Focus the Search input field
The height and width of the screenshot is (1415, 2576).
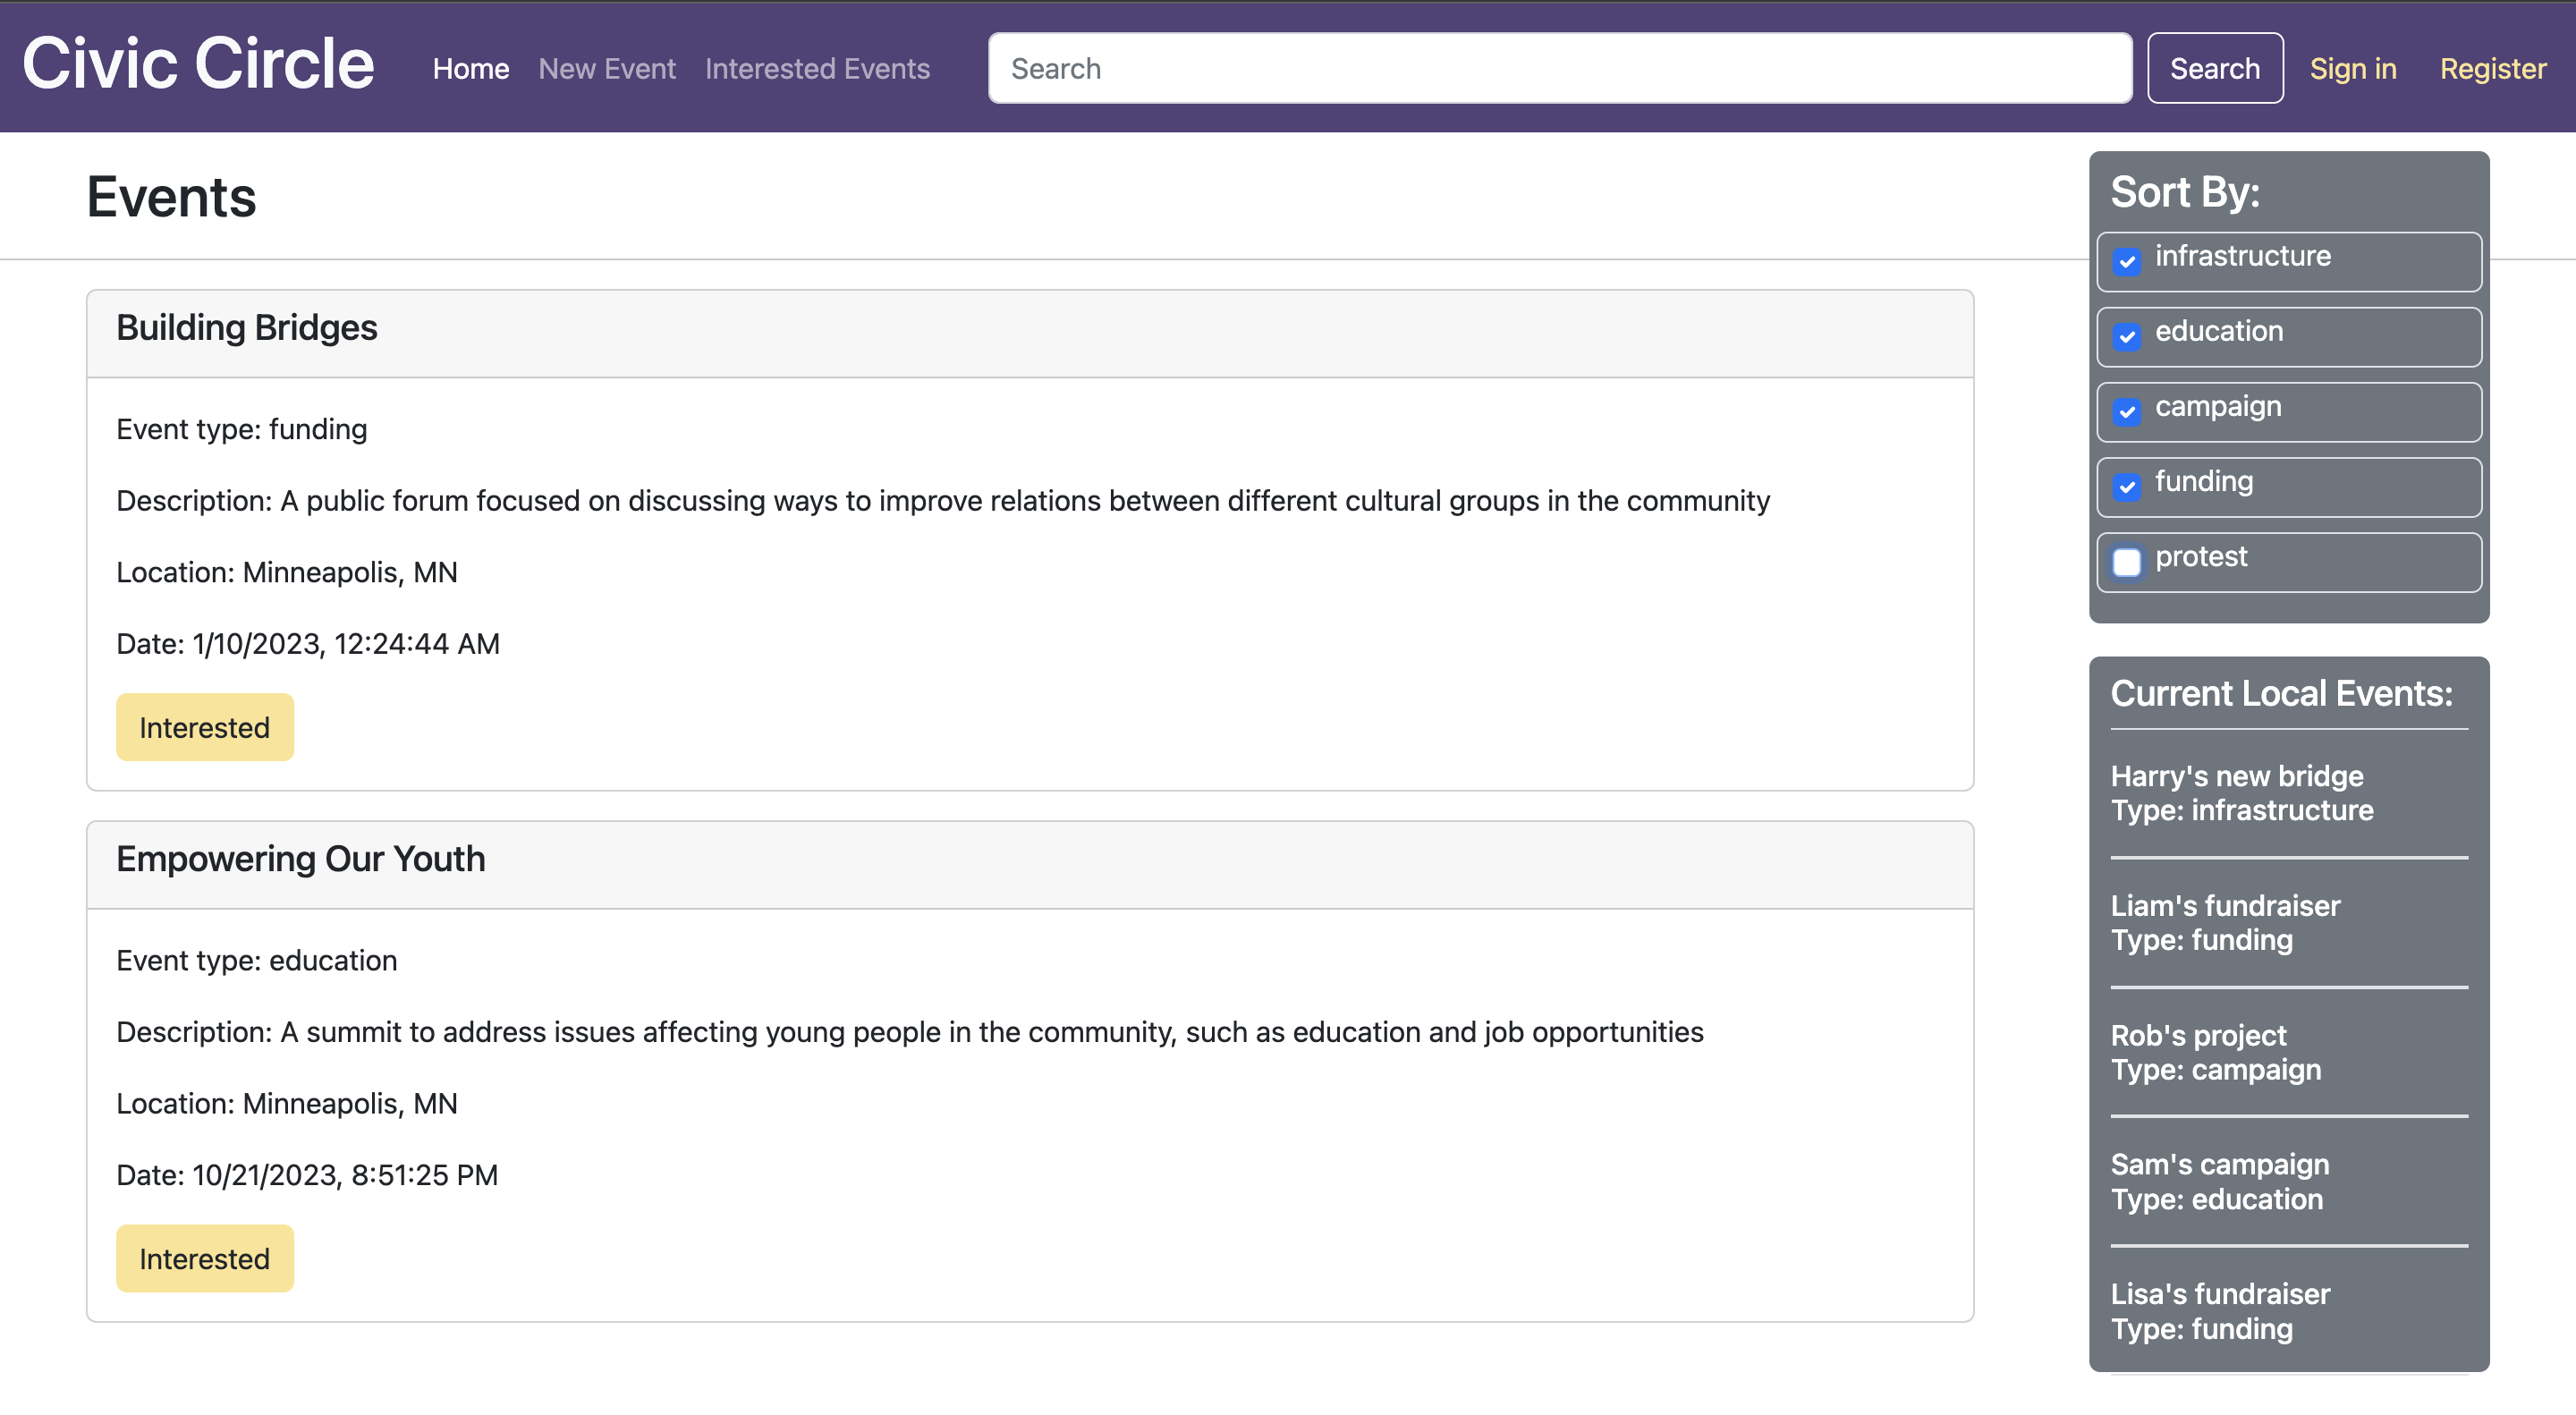click(x=1559, y=68)
